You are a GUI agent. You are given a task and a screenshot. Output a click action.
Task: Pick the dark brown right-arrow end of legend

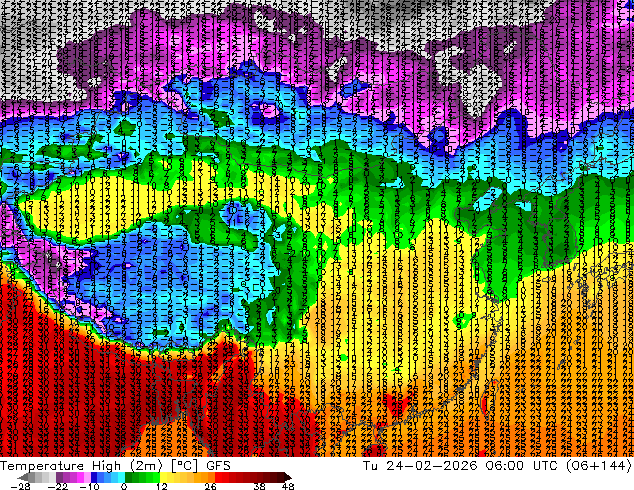coord(287,477)
